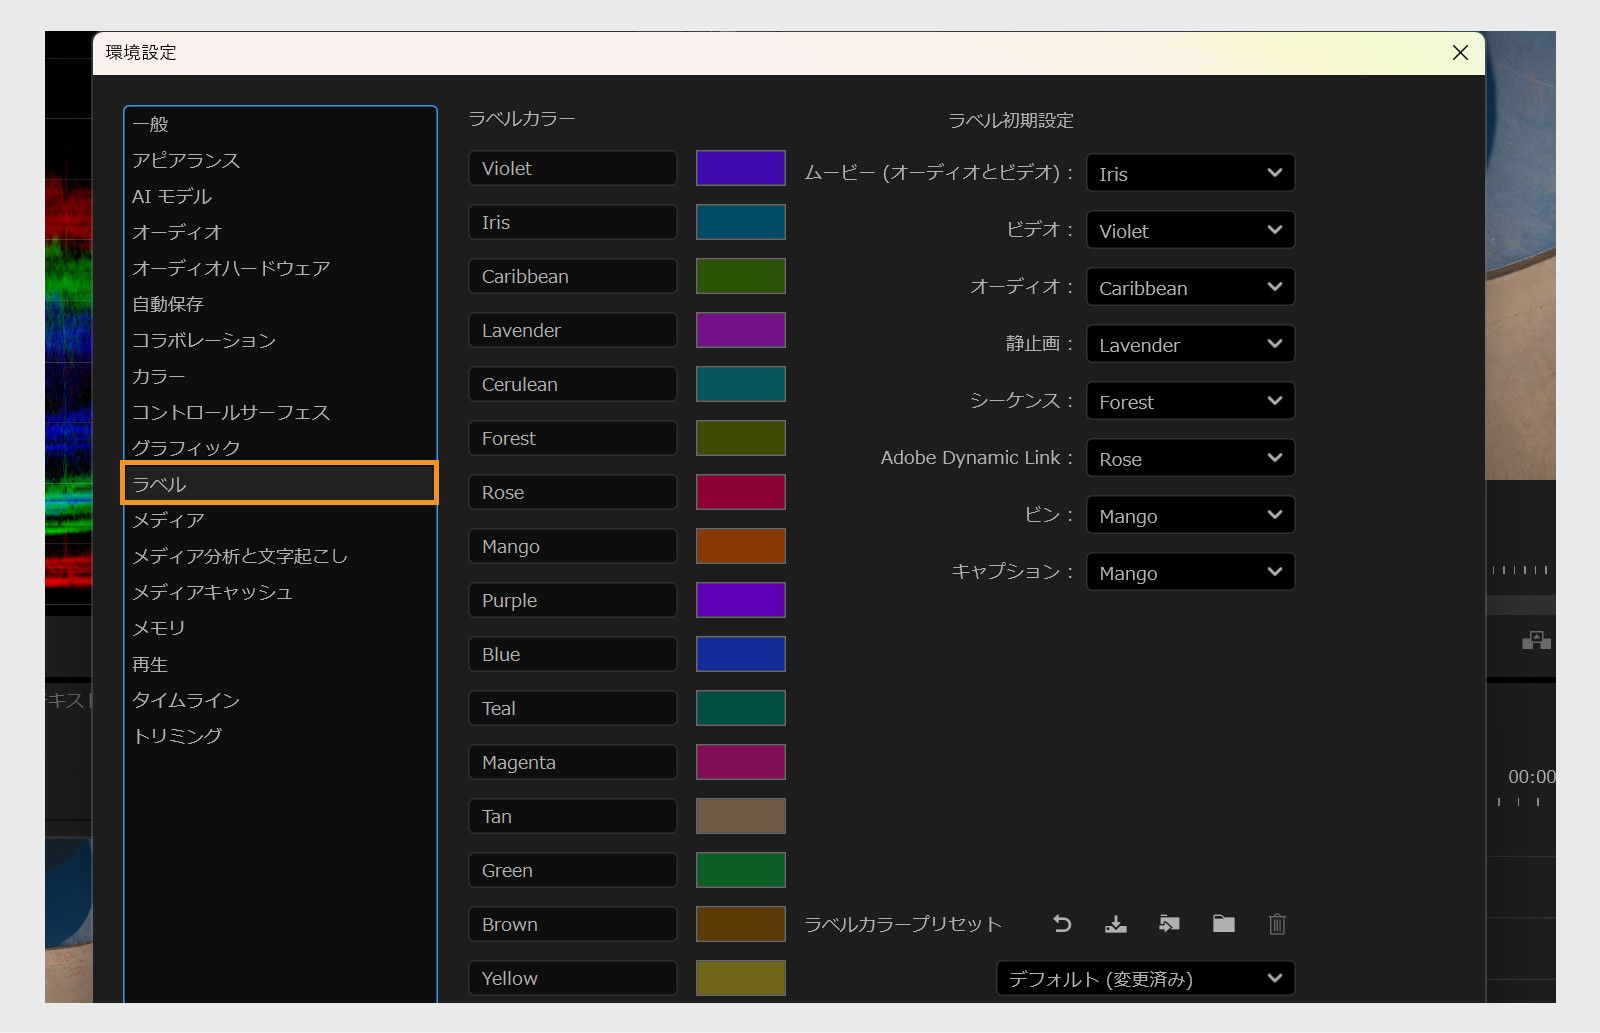Screen dimensions: 1600x1033
Task: Select 再生 category
Action: pyautogui.click(x=280, y=664)
